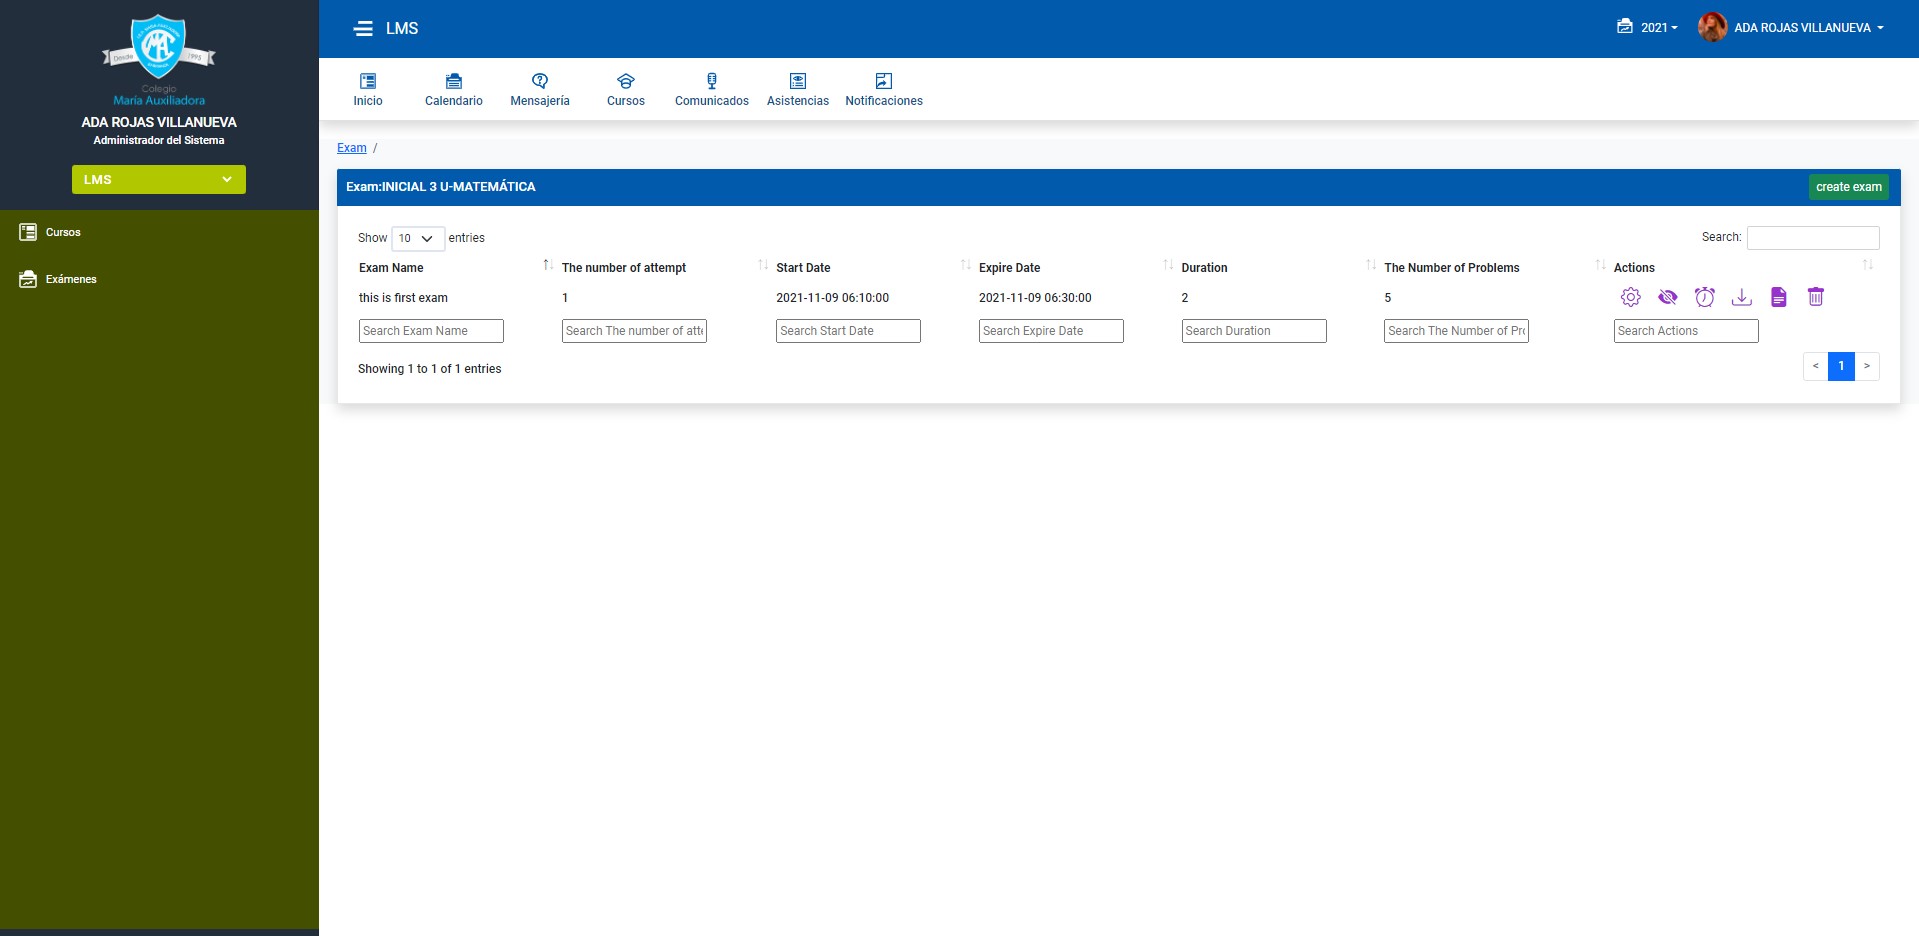Screen dimensions: 1919x936
Task: Open Cursos in the left sidebar
Action: [50, 232]
